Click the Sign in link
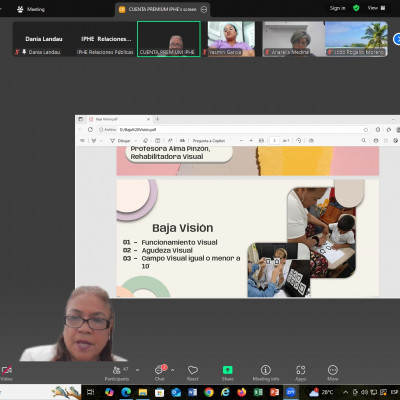Image resolution: width=400 pixels, height=400 pixels. tap(337, 8)
